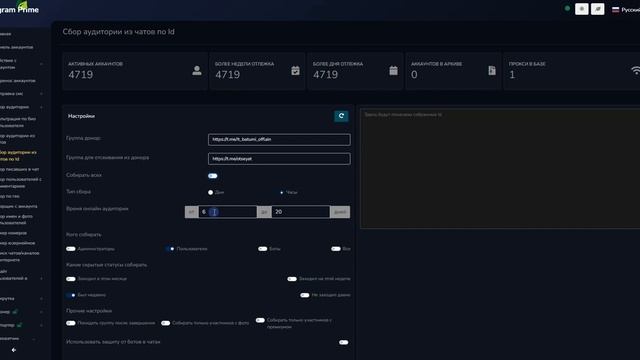Open 'Сбор по гео' sidebar item
640x360 pixels.
tap(10, 196)
